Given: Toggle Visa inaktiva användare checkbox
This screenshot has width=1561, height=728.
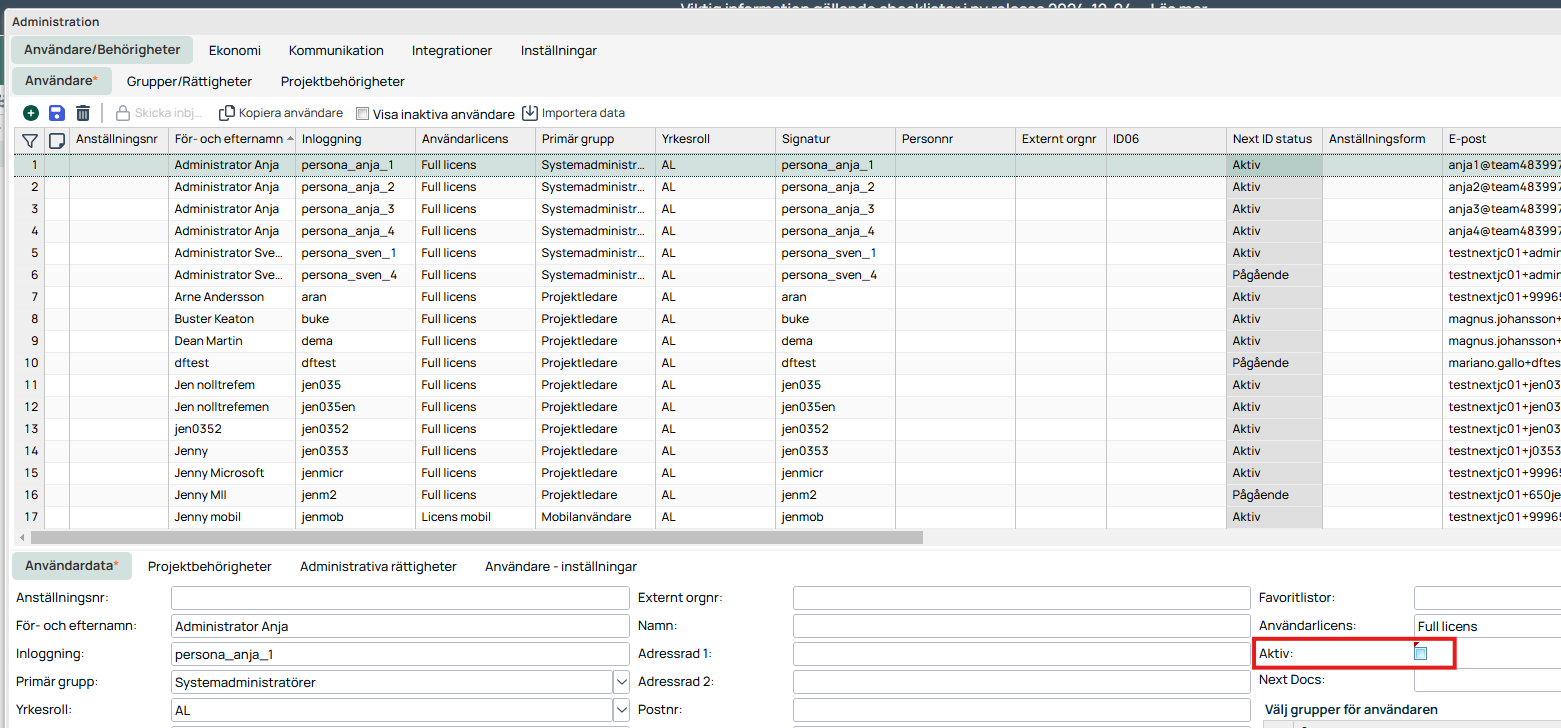Looking at the screenshot, I should point(363,114).
